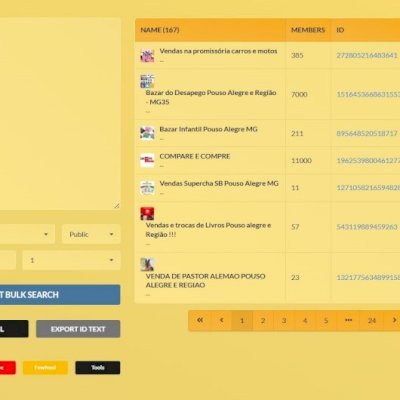This screenshot has height=400, width=400.
Task: Open the Pastor Alemao group thumbnail
Action: point(147,264)
